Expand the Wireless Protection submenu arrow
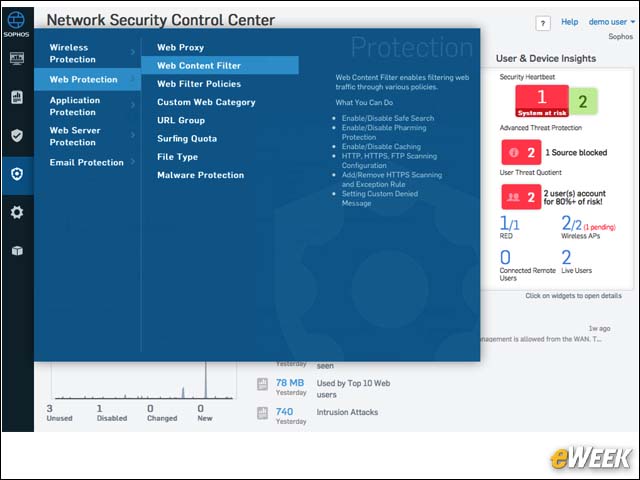 [x=133, y=52]
